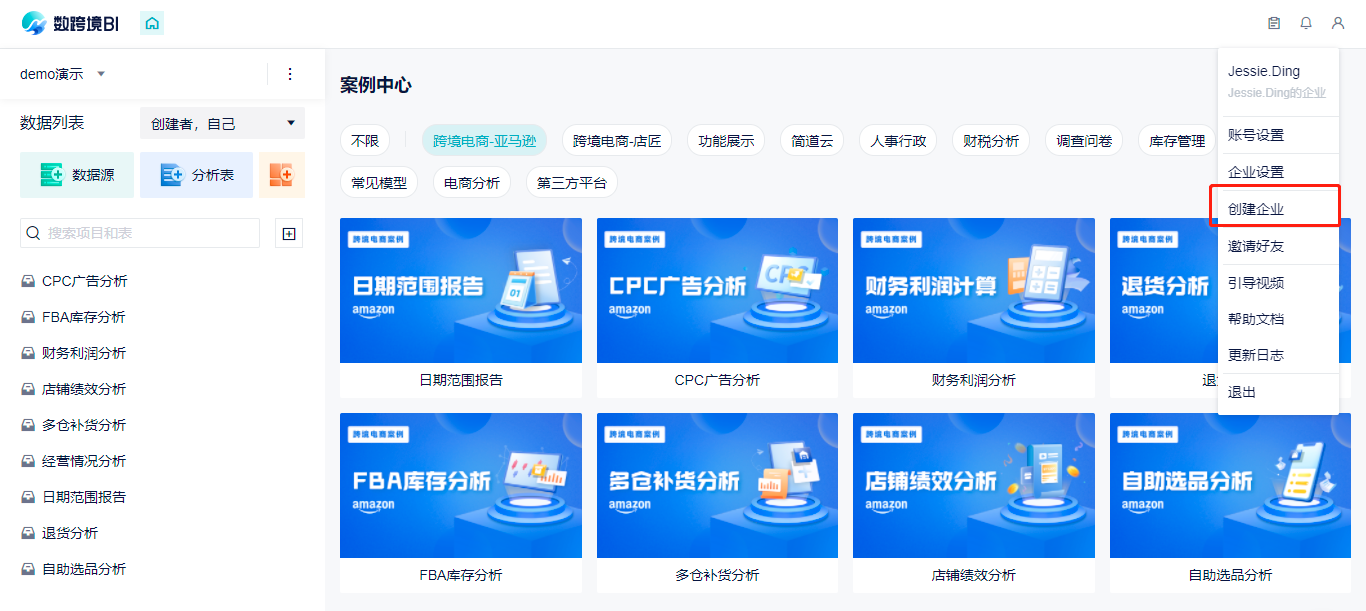
Task: Open 退货分析 in the data list
Action: point(70,534)
